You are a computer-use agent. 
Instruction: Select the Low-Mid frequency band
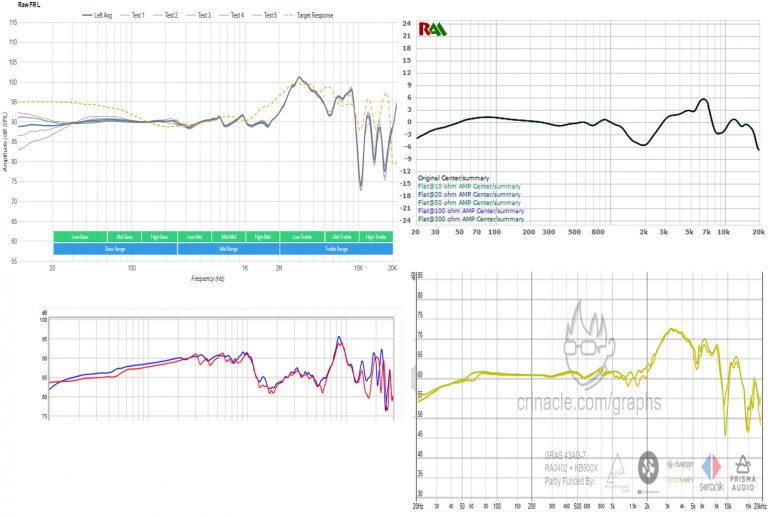[x=194, y=236]
